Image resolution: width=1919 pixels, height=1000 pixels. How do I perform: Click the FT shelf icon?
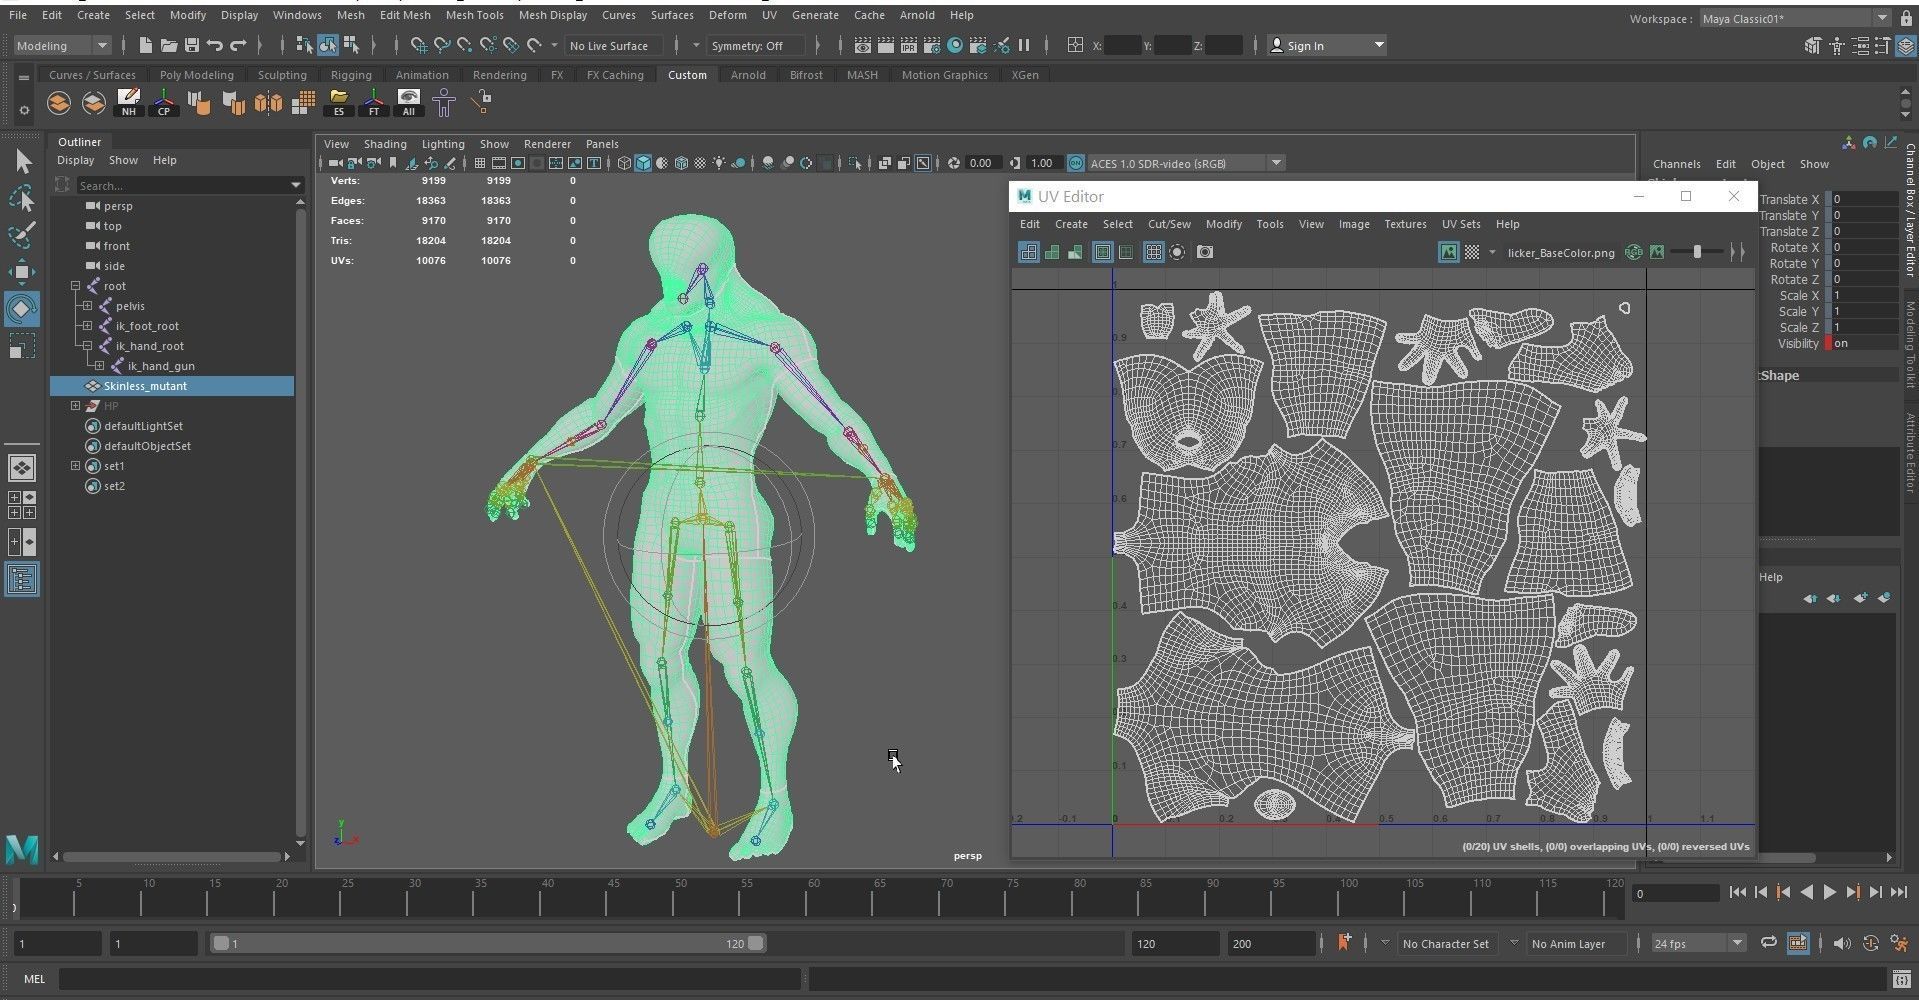click(x=374, y=102)
